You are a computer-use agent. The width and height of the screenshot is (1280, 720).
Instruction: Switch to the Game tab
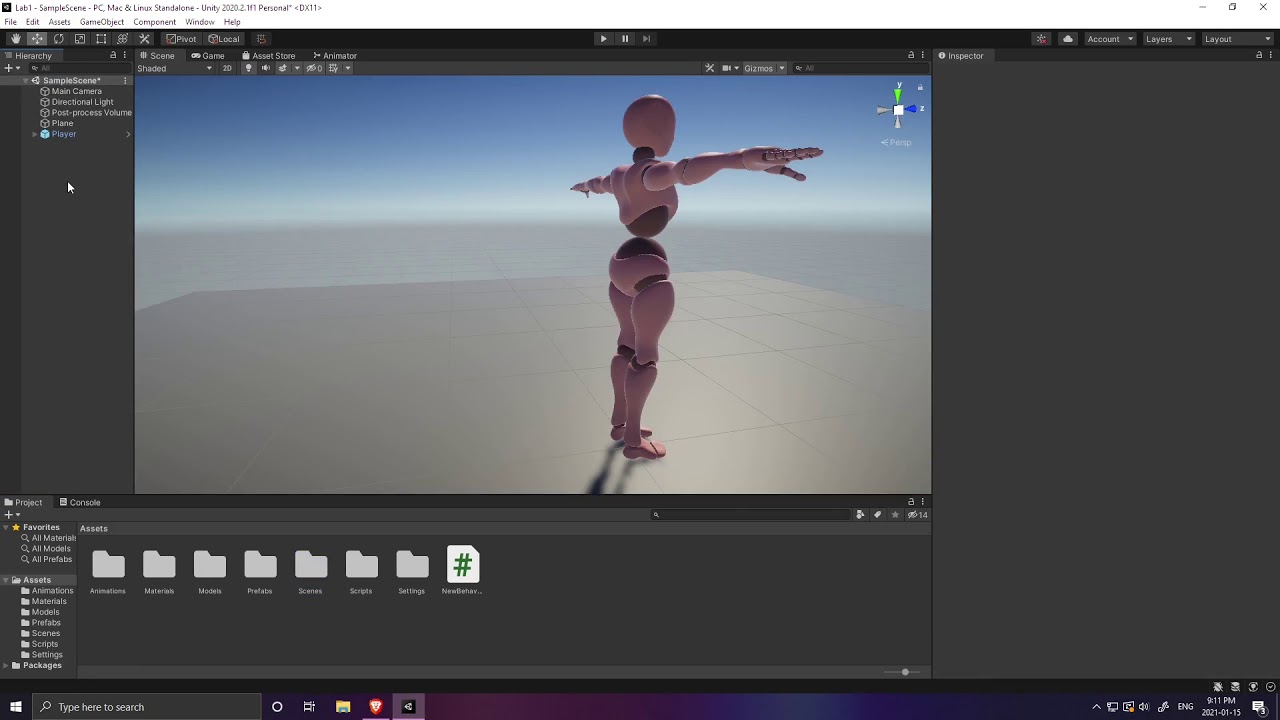pos(208,56)
